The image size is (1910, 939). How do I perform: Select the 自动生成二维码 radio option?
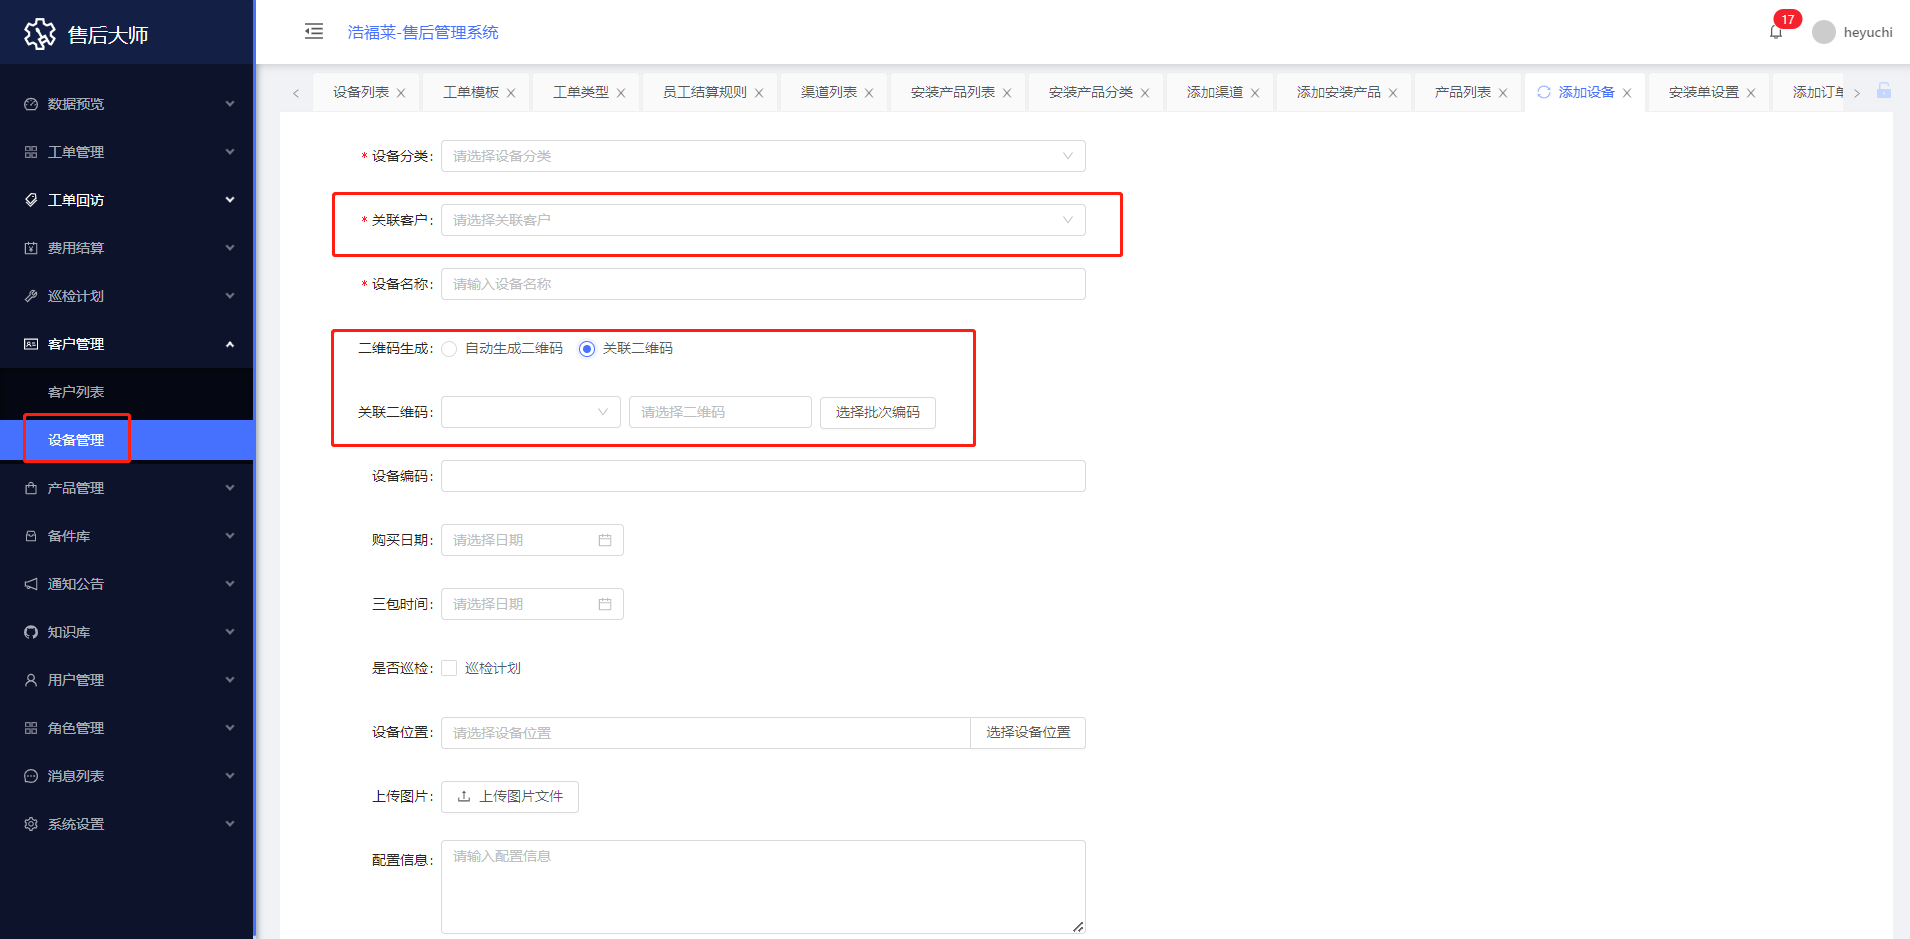coord(450,349)
